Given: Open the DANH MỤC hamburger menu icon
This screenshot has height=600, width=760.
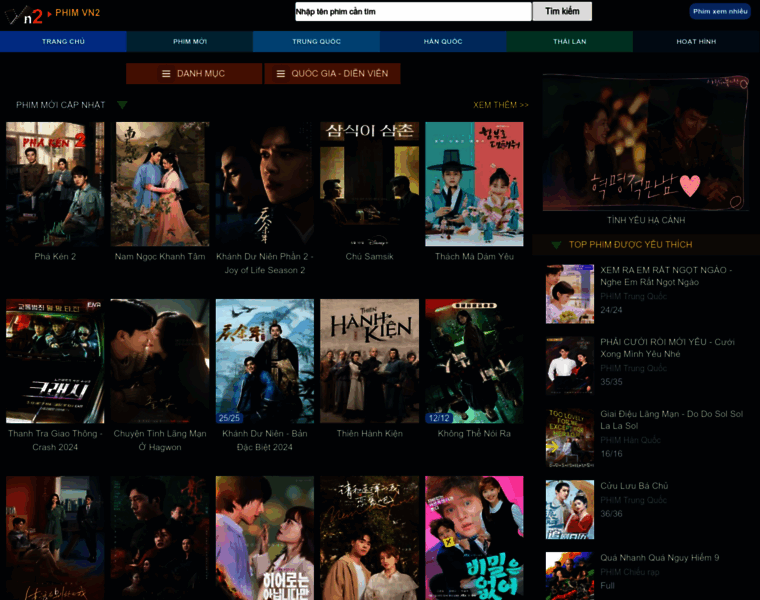Looking at the screenshot, I should tap(166, 74).
